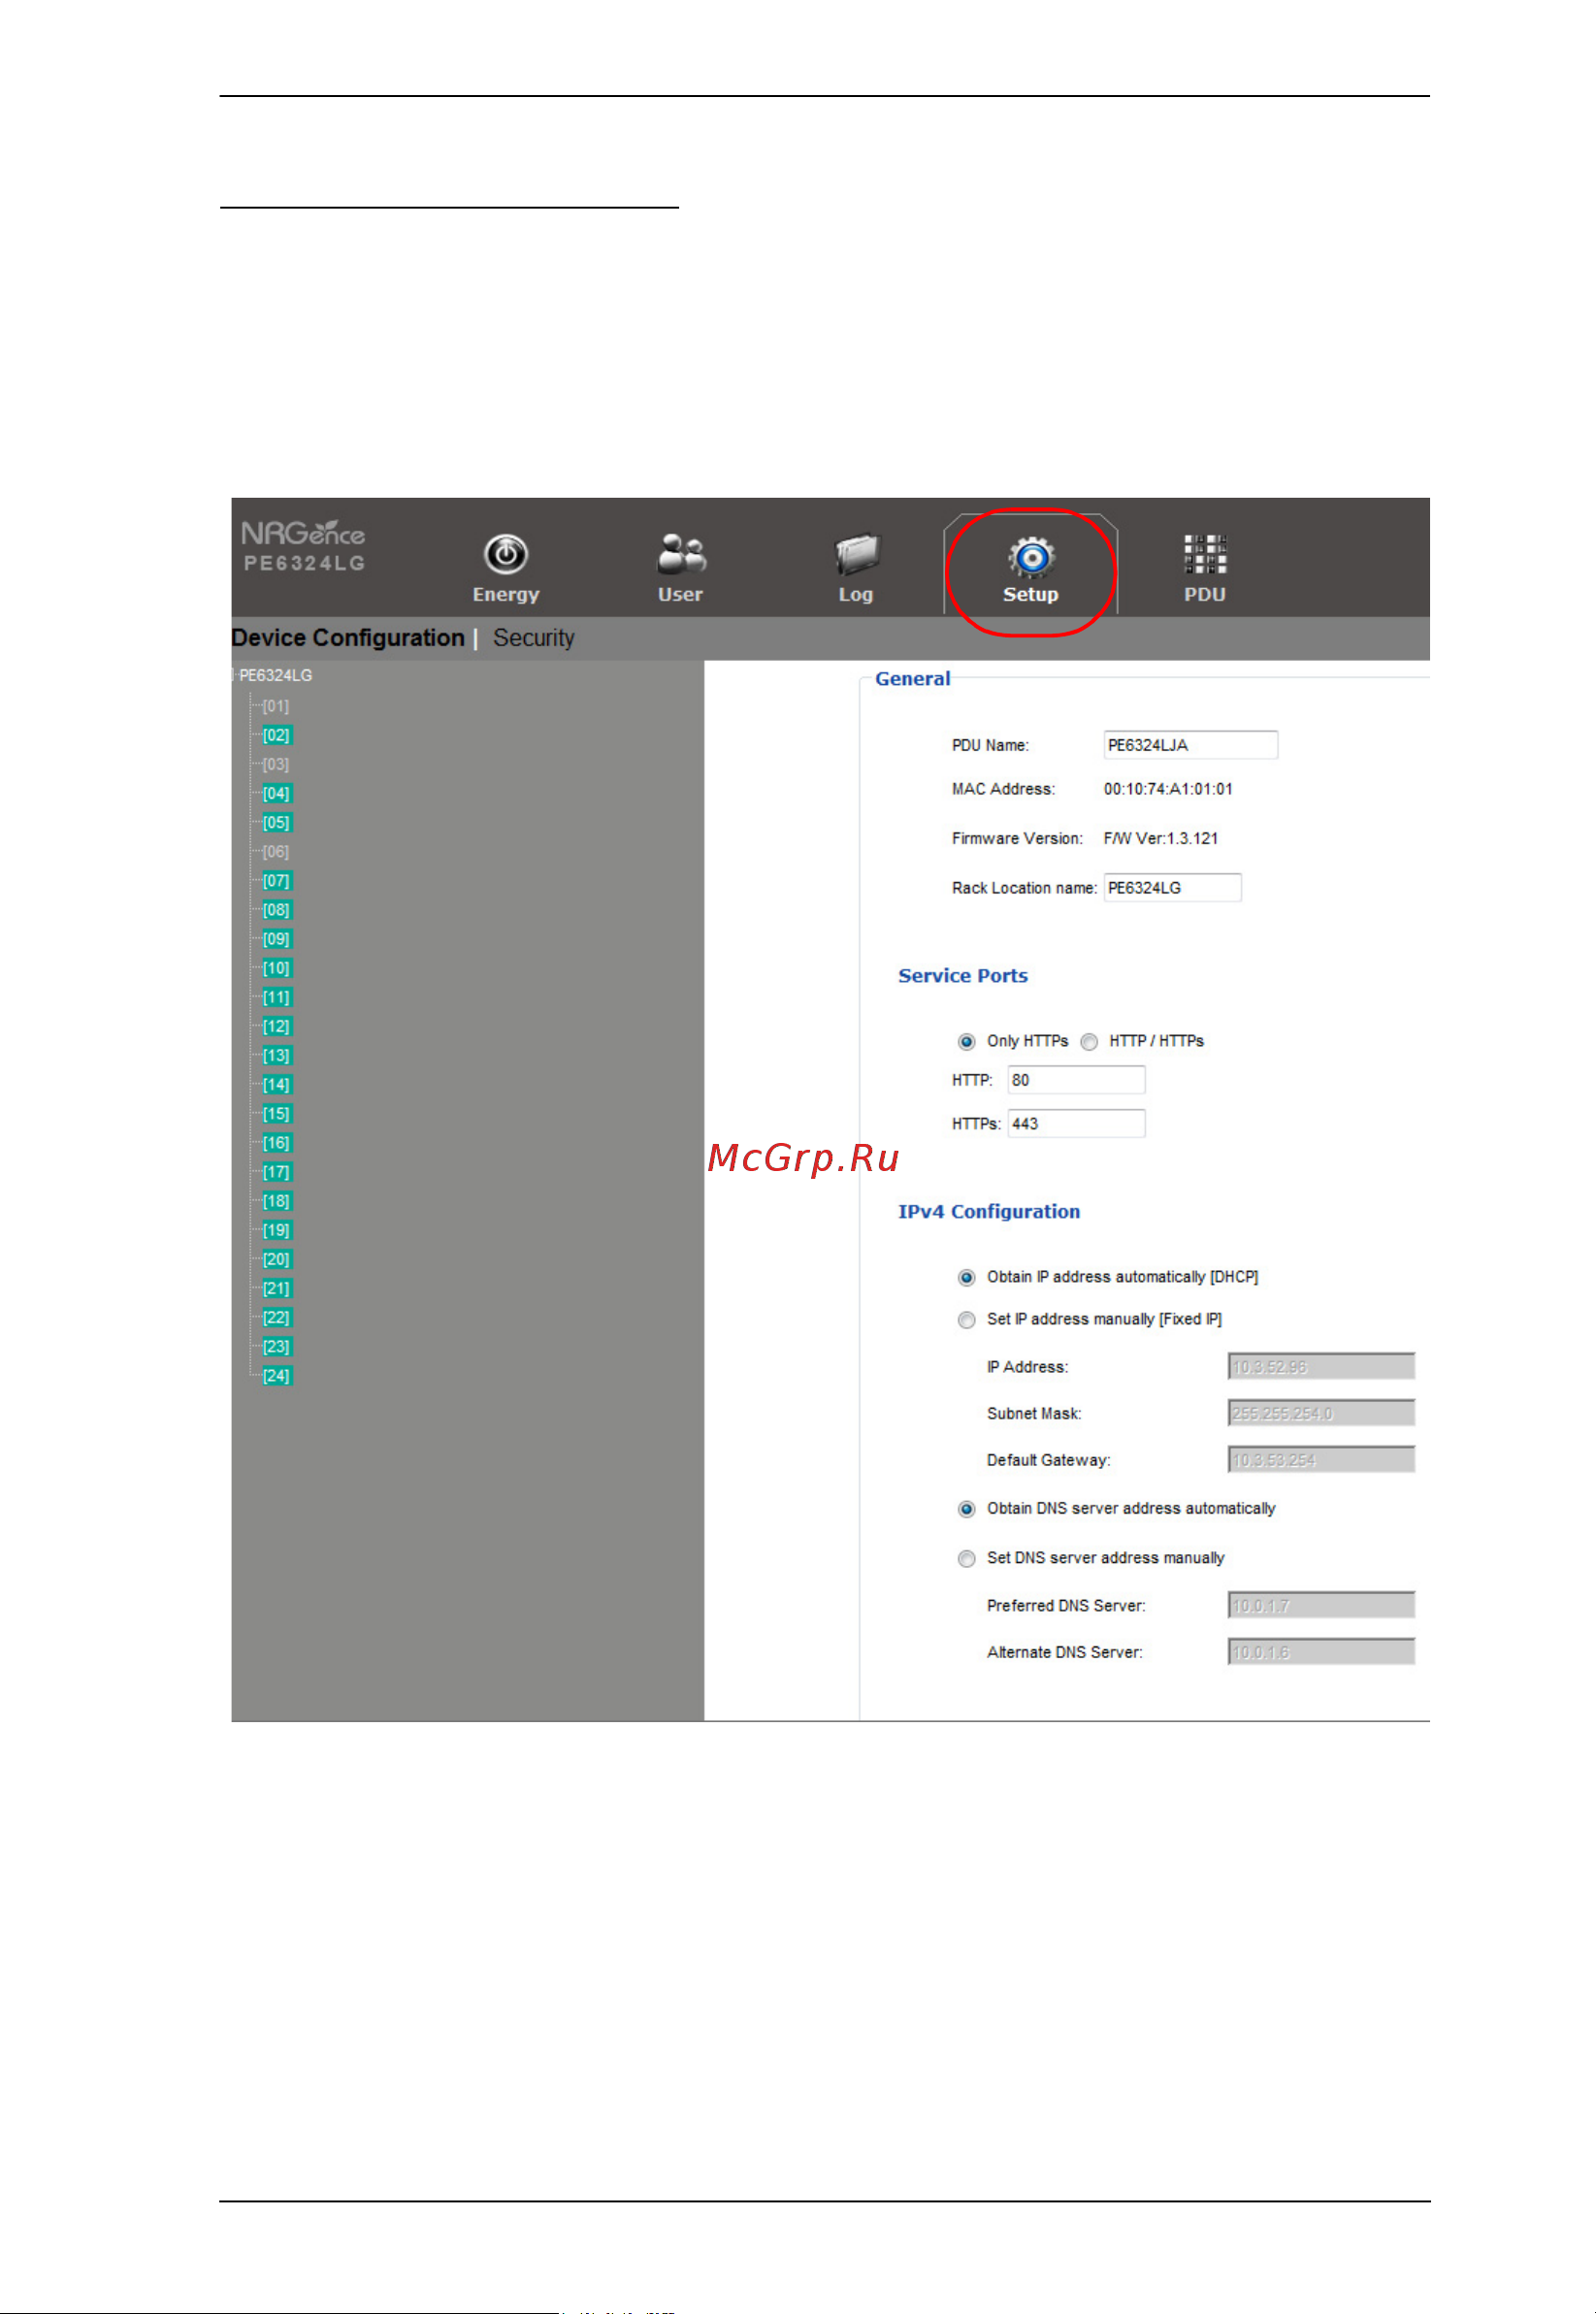Viewport: 1596px width, 2314px height.
Task: Click the HTTPs port field showing 443
Action: [1076, 1124]
